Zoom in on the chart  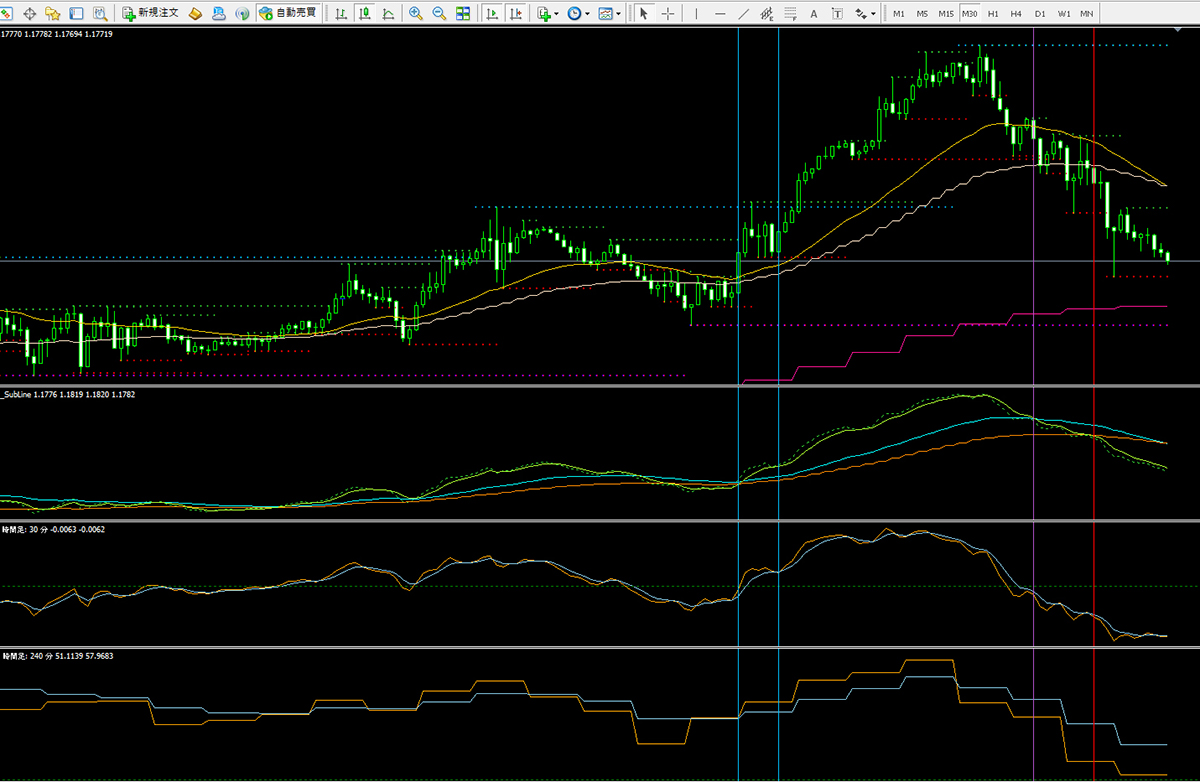point(415,14)
